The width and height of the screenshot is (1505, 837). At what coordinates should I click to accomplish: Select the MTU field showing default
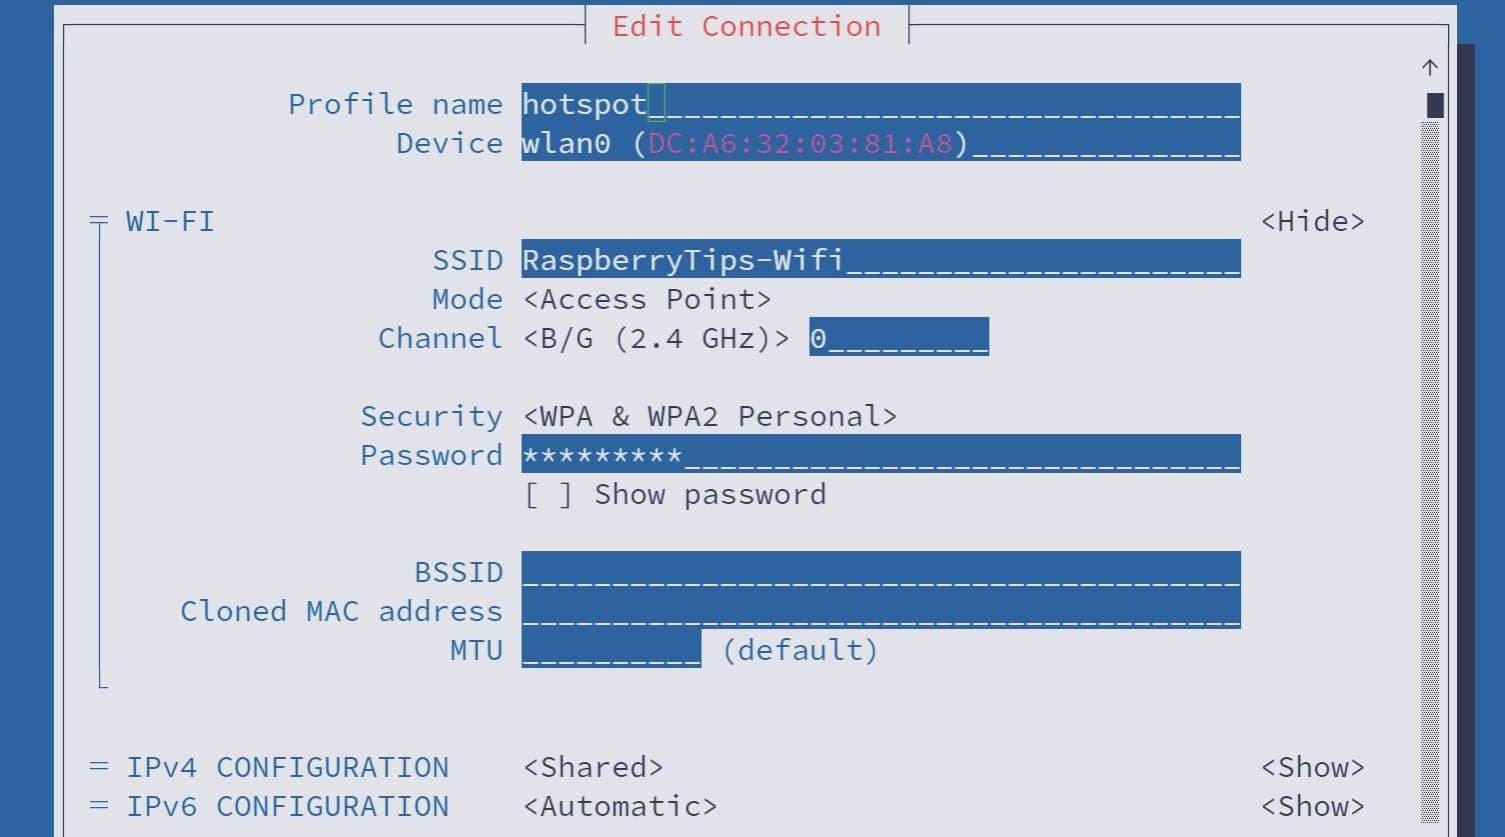click(x=610, y=650)
